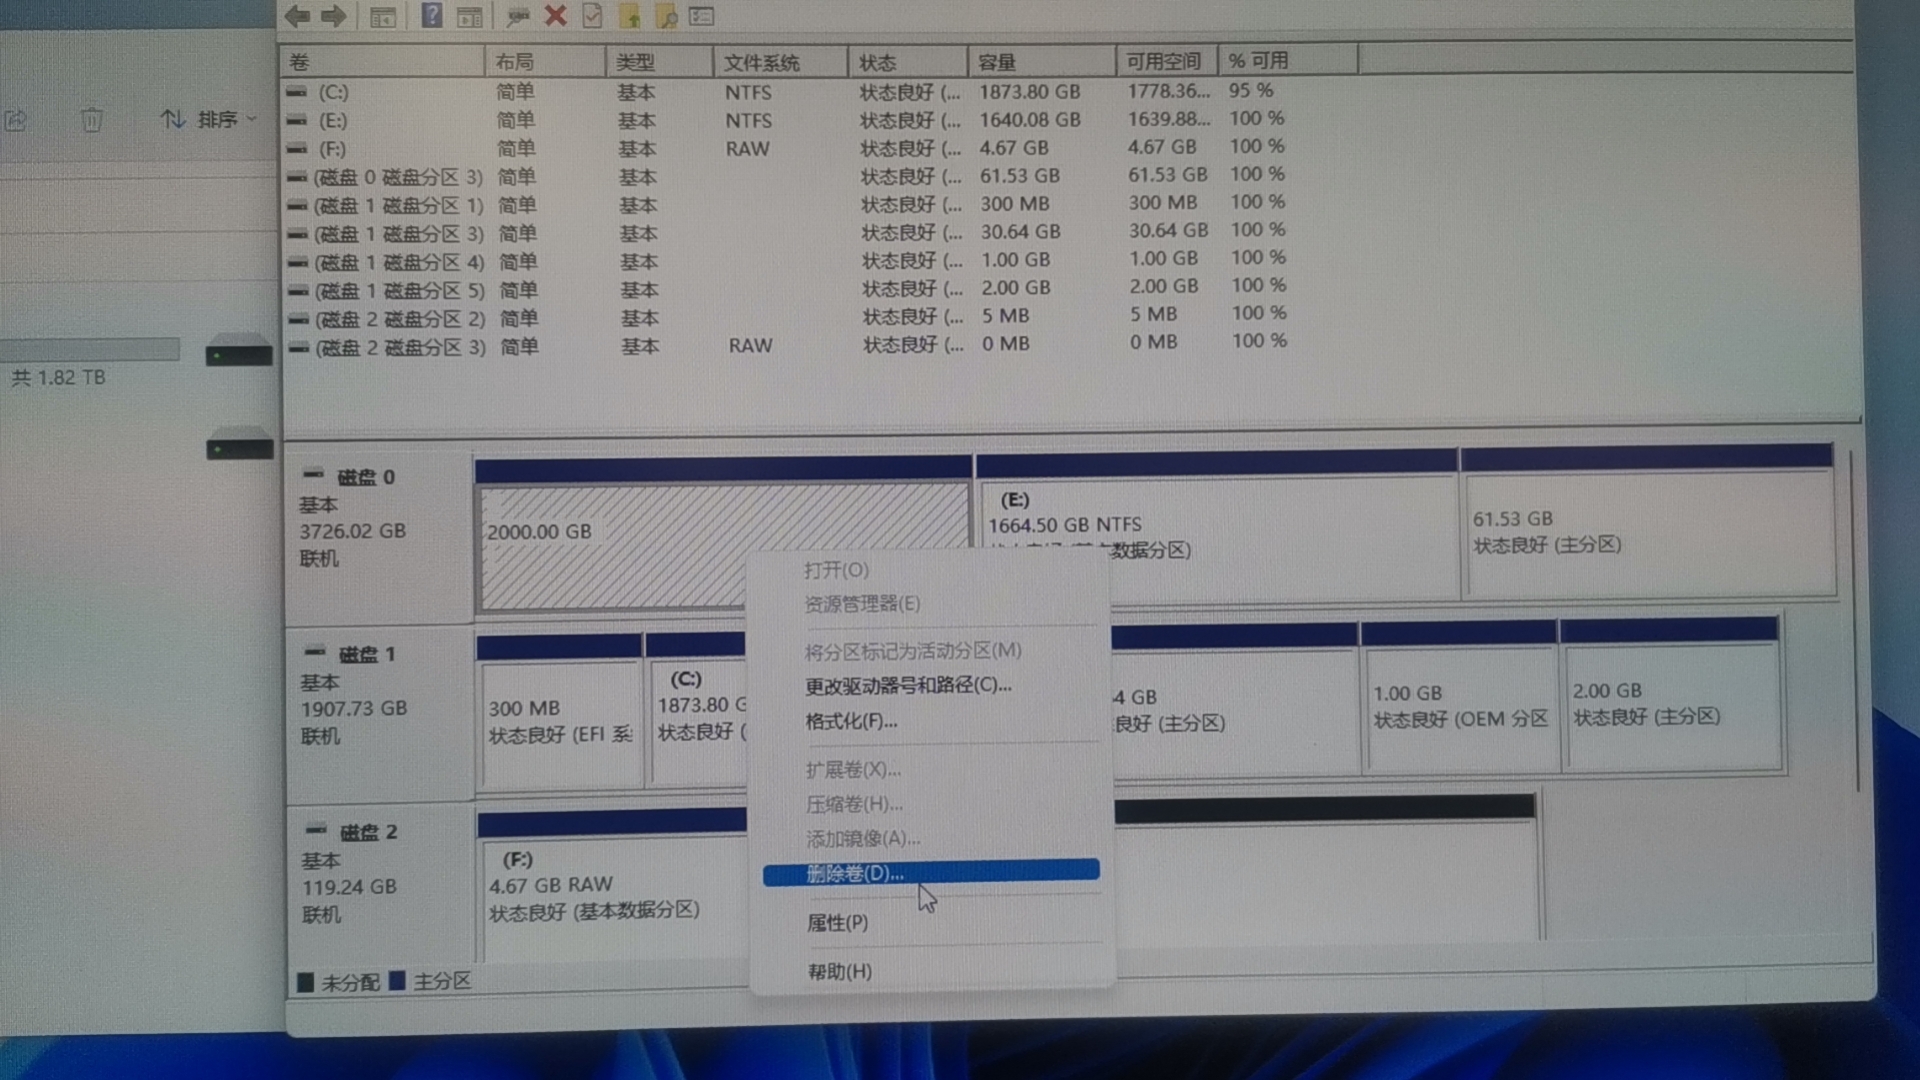
Task: Click the properties checkmark page icon
Action: pos(592,16)
